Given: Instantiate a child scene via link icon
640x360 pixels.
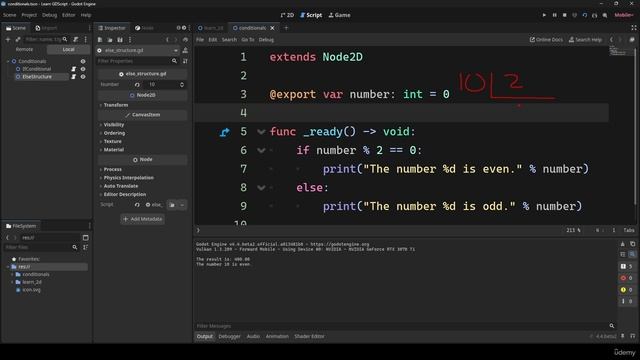Looking at the screenshot, I should (x=18, y=40).
